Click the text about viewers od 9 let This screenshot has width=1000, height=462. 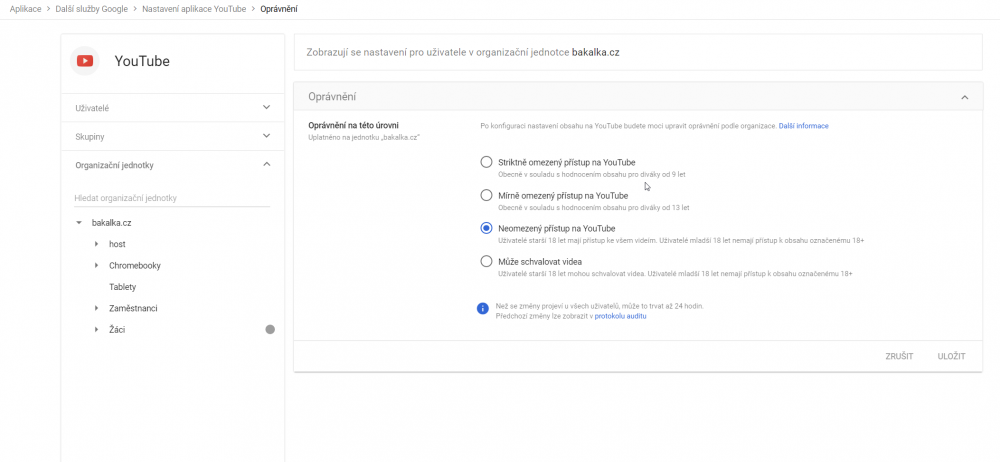(x=592, y=174)
